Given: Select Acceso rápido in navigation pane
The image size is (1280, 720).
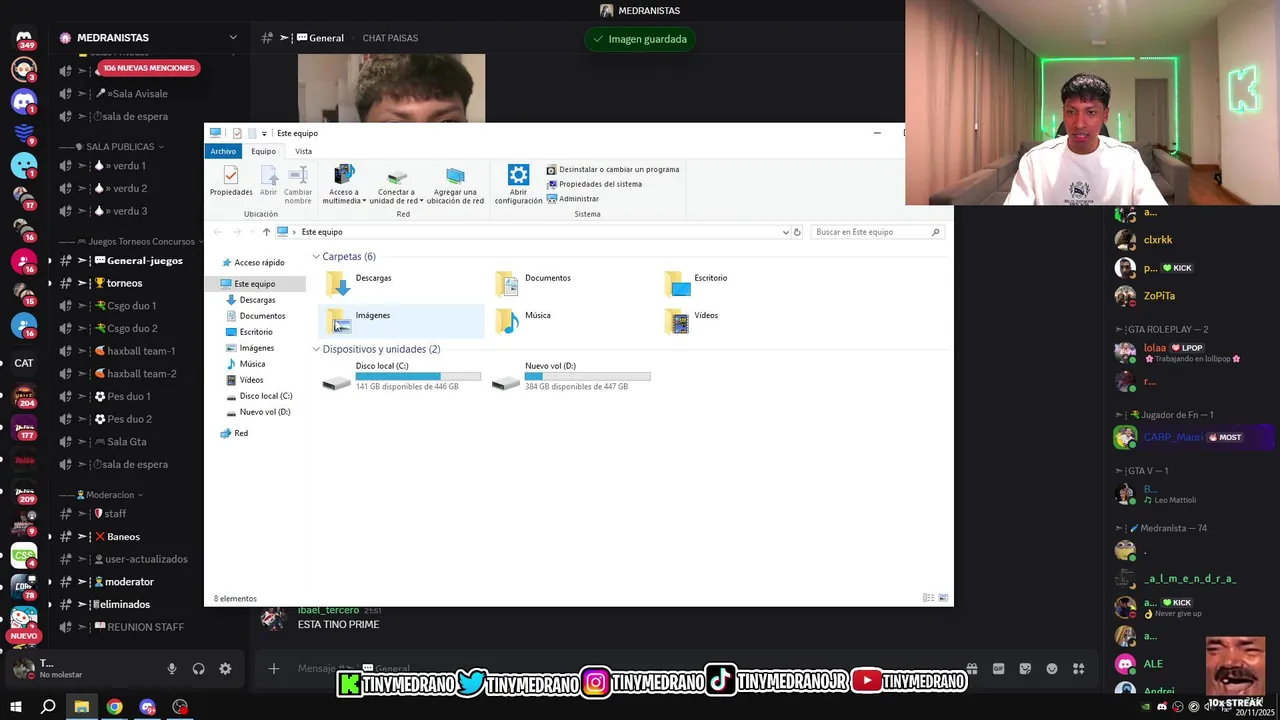Looking at the screenshot, I should [x=253, y=263].
